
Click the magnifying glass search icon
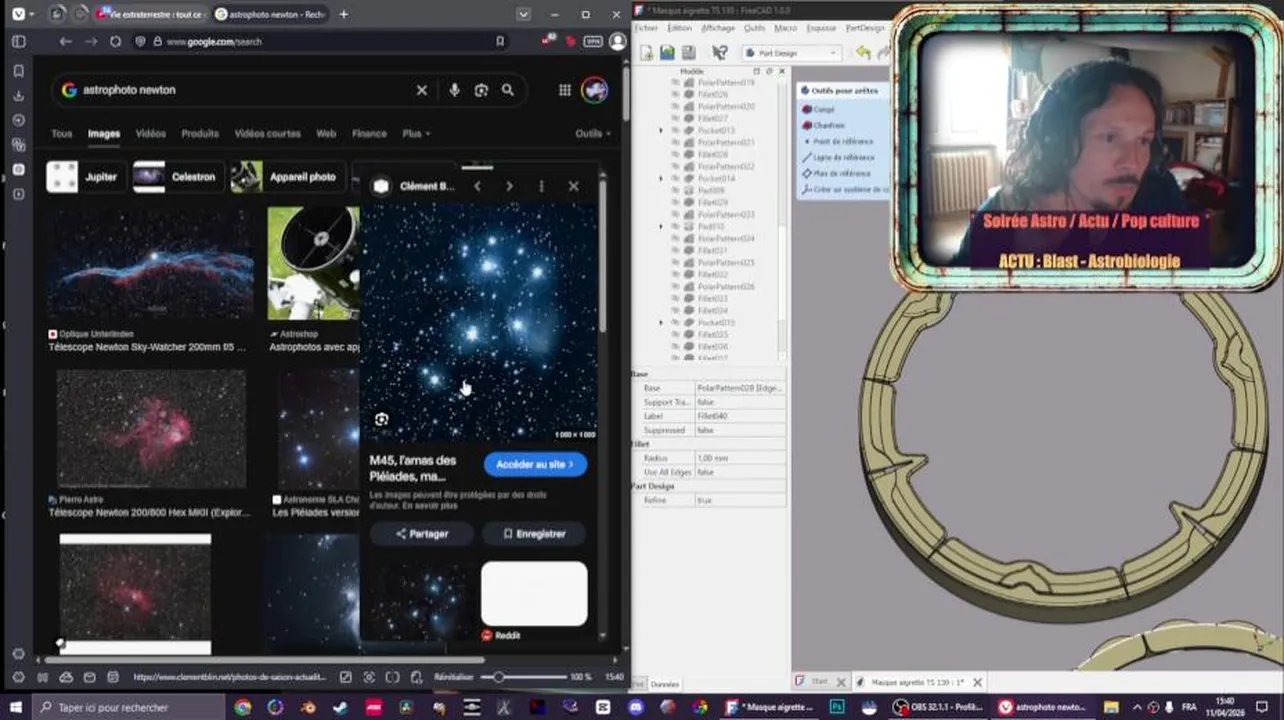tap(508, 90)
